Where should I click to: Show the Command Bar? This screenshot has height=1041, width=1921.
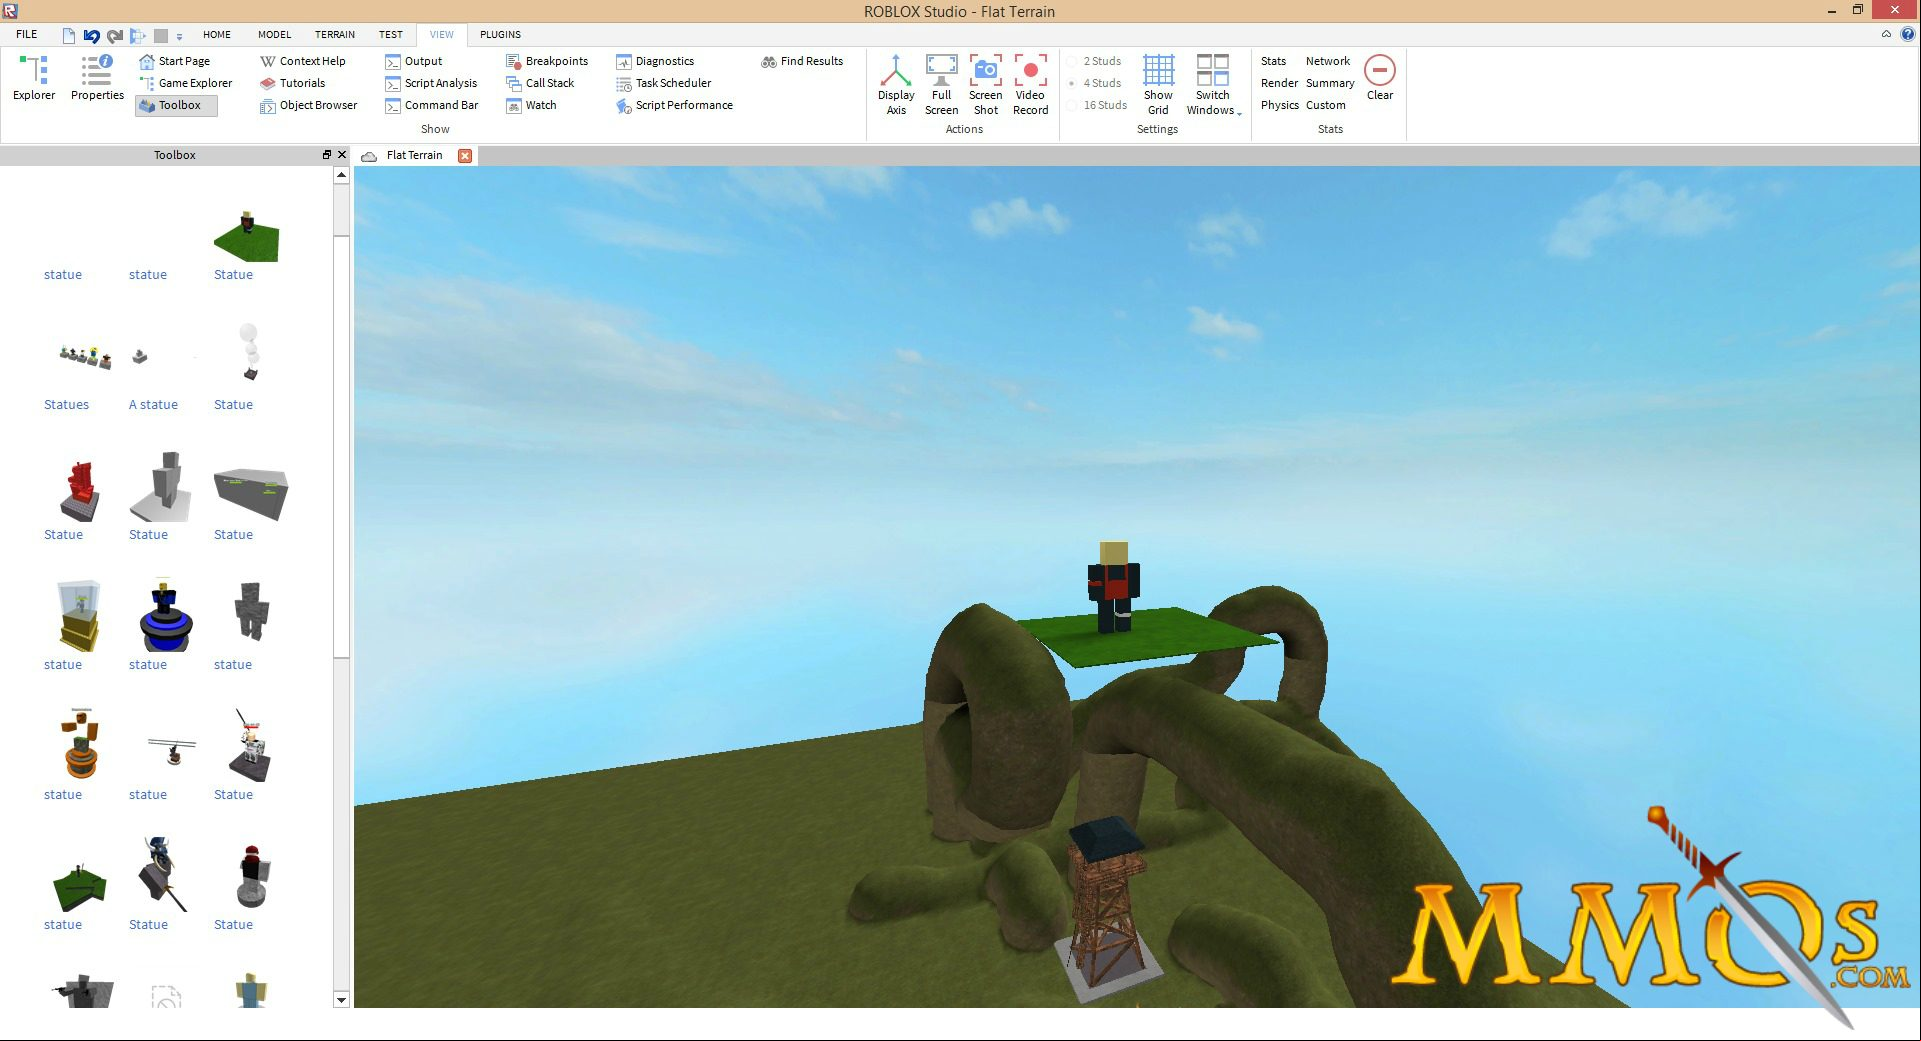click(432, 105)
